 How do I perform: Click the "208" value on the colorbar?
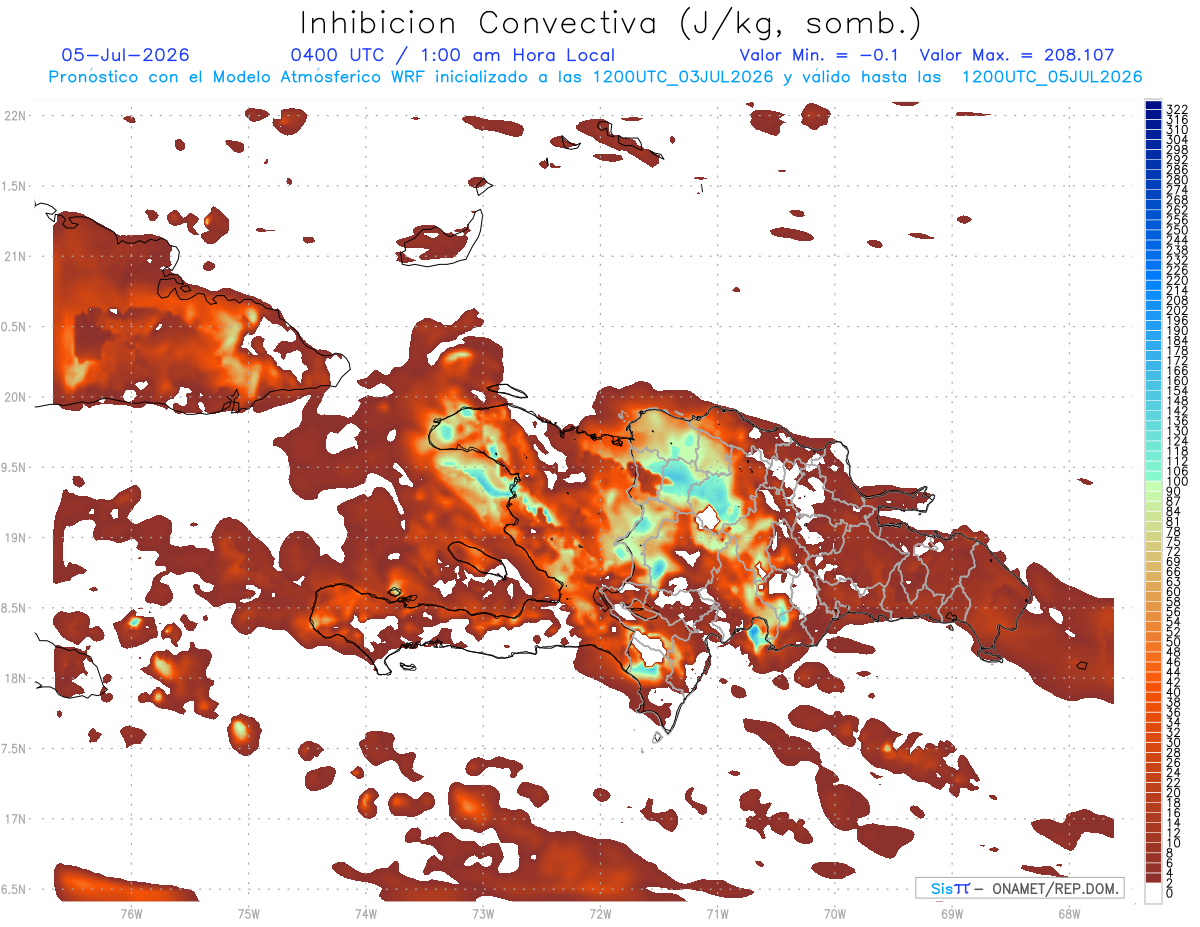click(x=1176, y=300)
